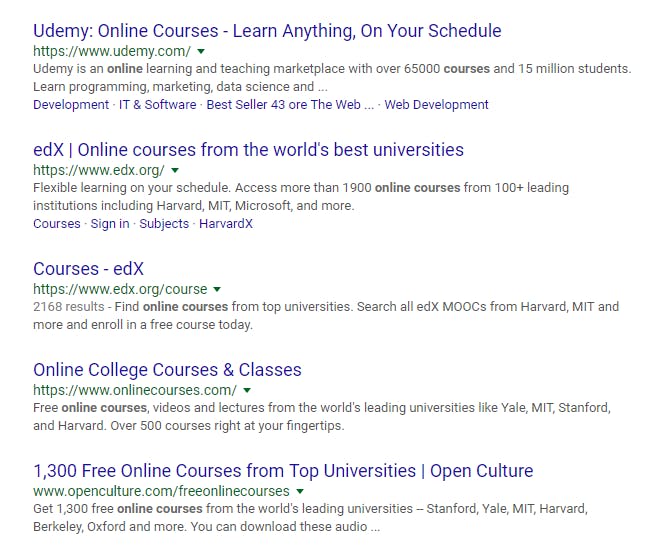This screenshot has width=667, height=553.
Task: Click the www.openculture.com/freeonlinecourses green URL
Action: pos(161,491)
